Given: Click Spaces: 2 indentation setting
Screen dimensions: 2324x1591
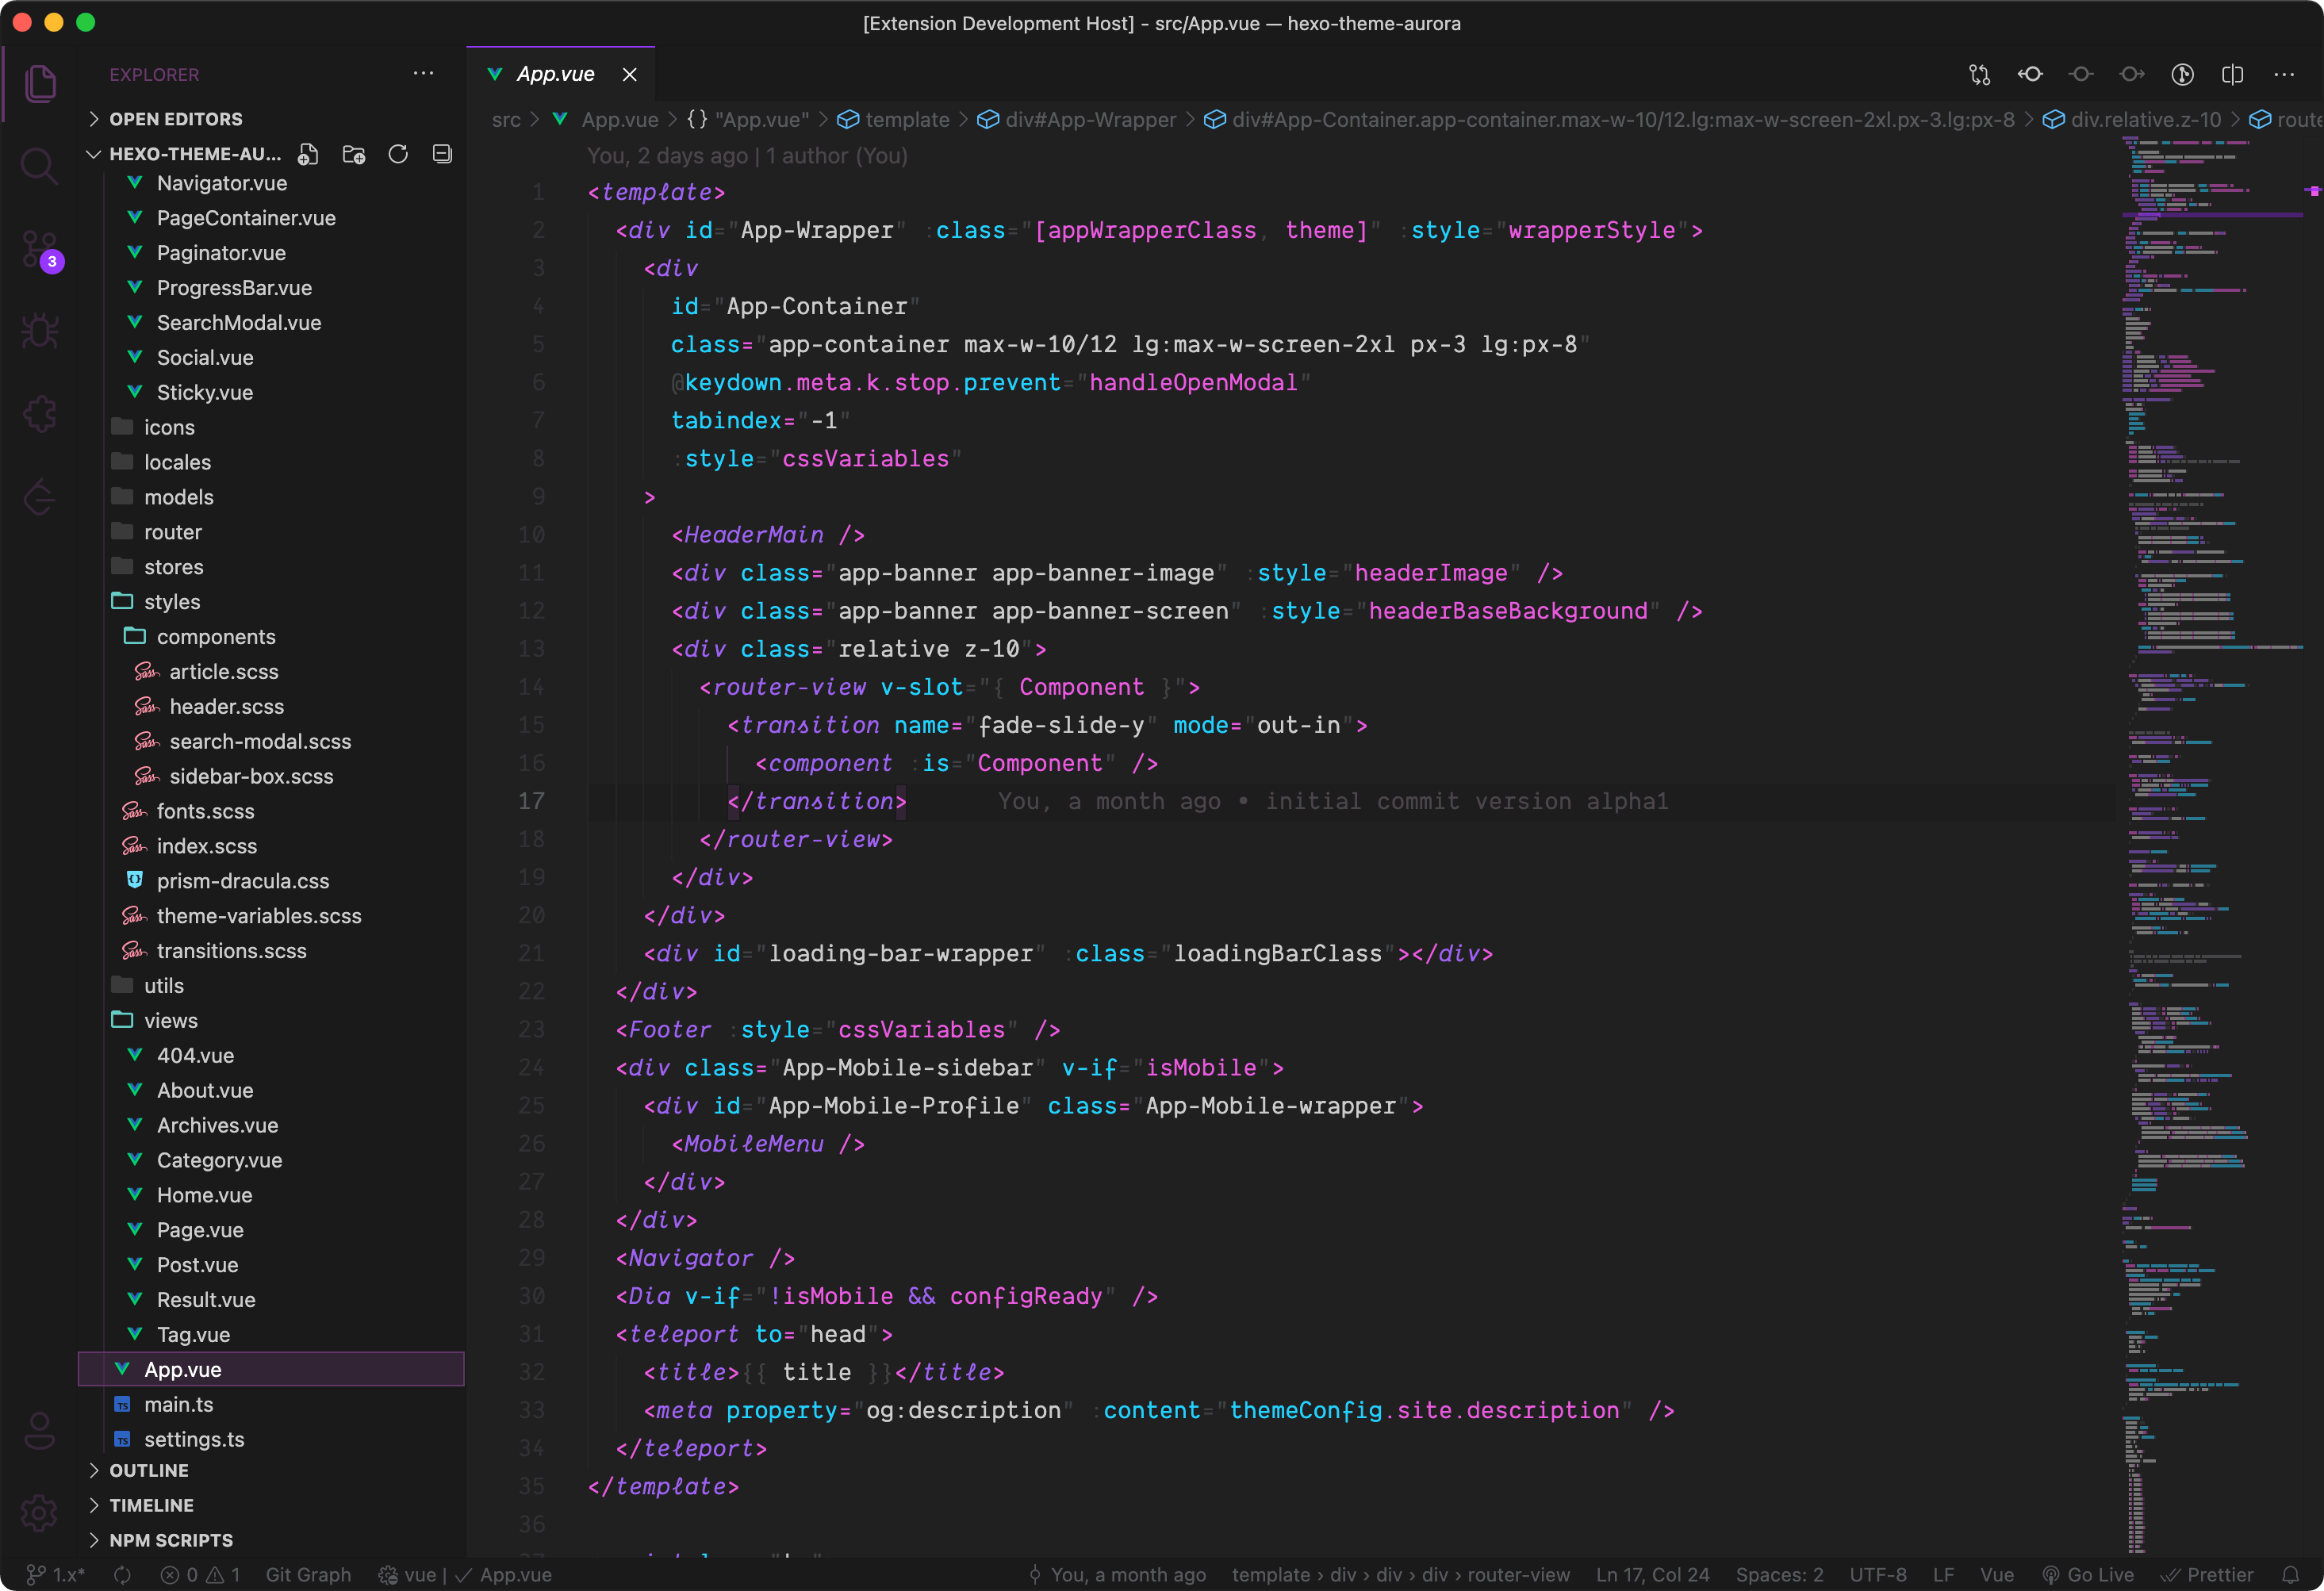Looking at the screenshot, I should (x=1779, y=1575).
